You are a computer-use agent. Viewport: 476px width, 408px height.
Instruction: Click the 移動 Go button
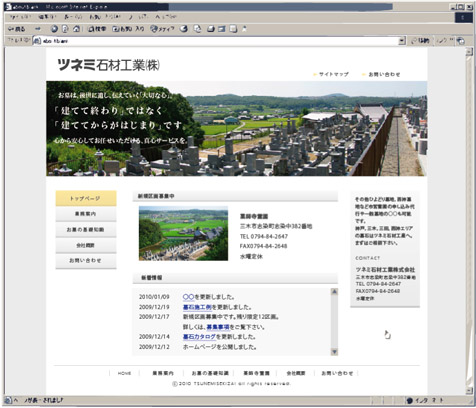click(420, 41)
